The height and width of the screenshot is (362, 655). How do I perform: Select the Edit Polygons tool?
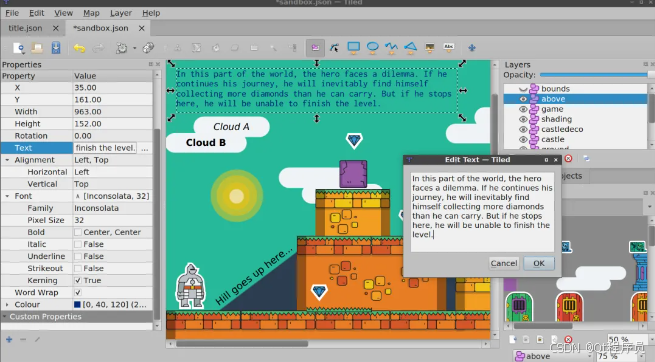coord(334,48)
